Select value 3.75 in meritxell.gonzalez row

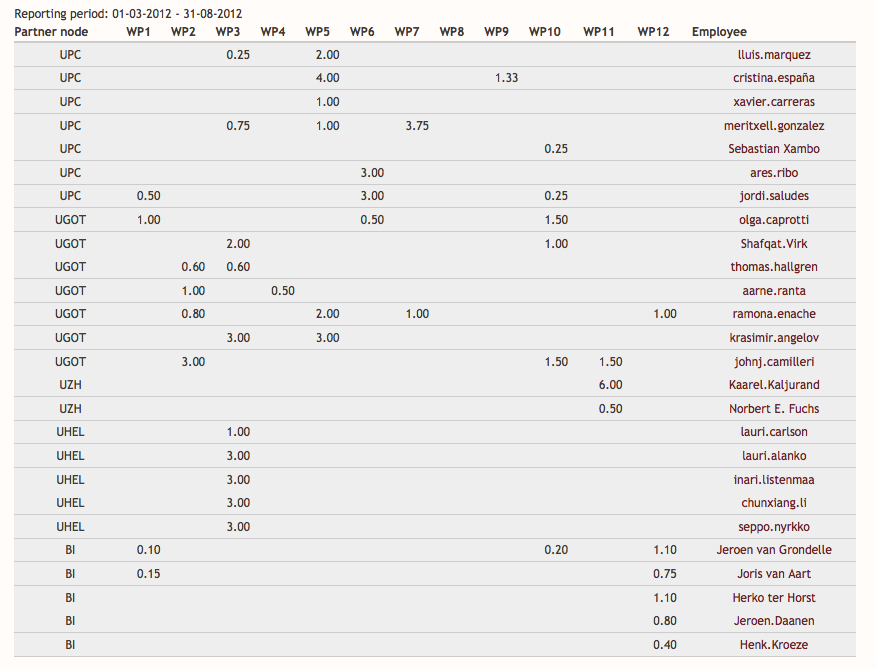click(x=417, y=126)
